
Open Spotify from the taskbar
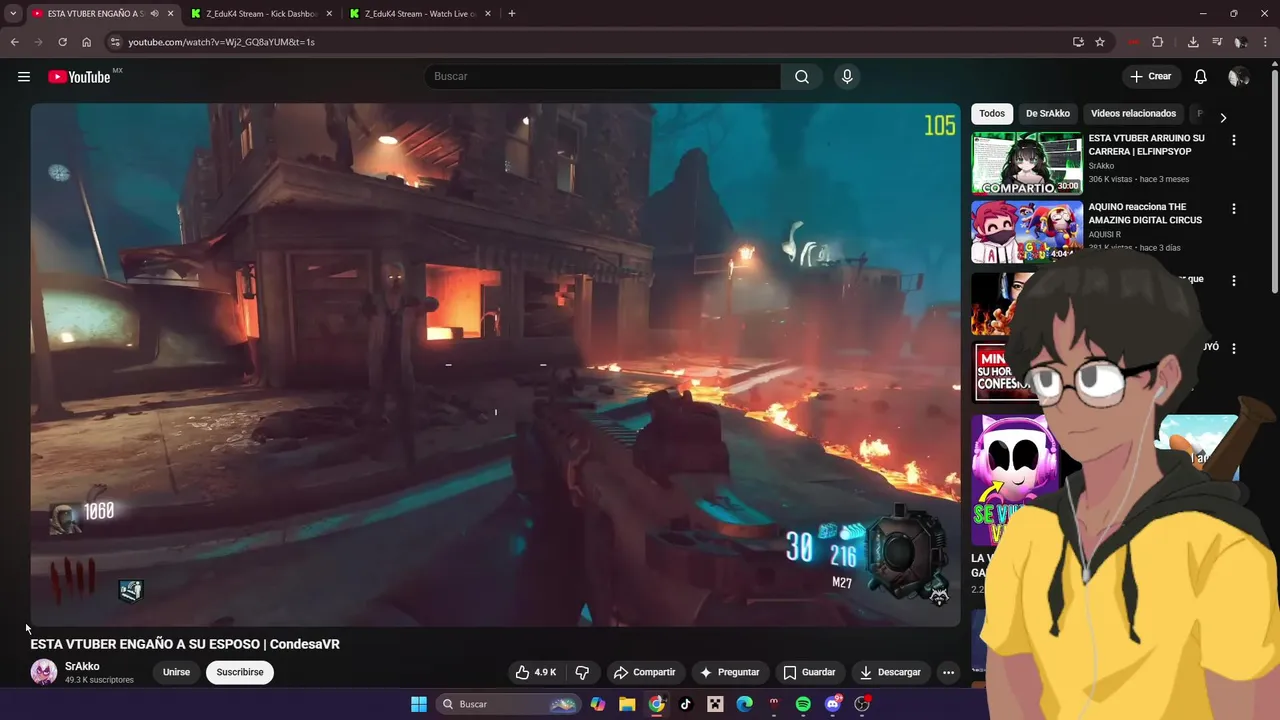(803, 704)
